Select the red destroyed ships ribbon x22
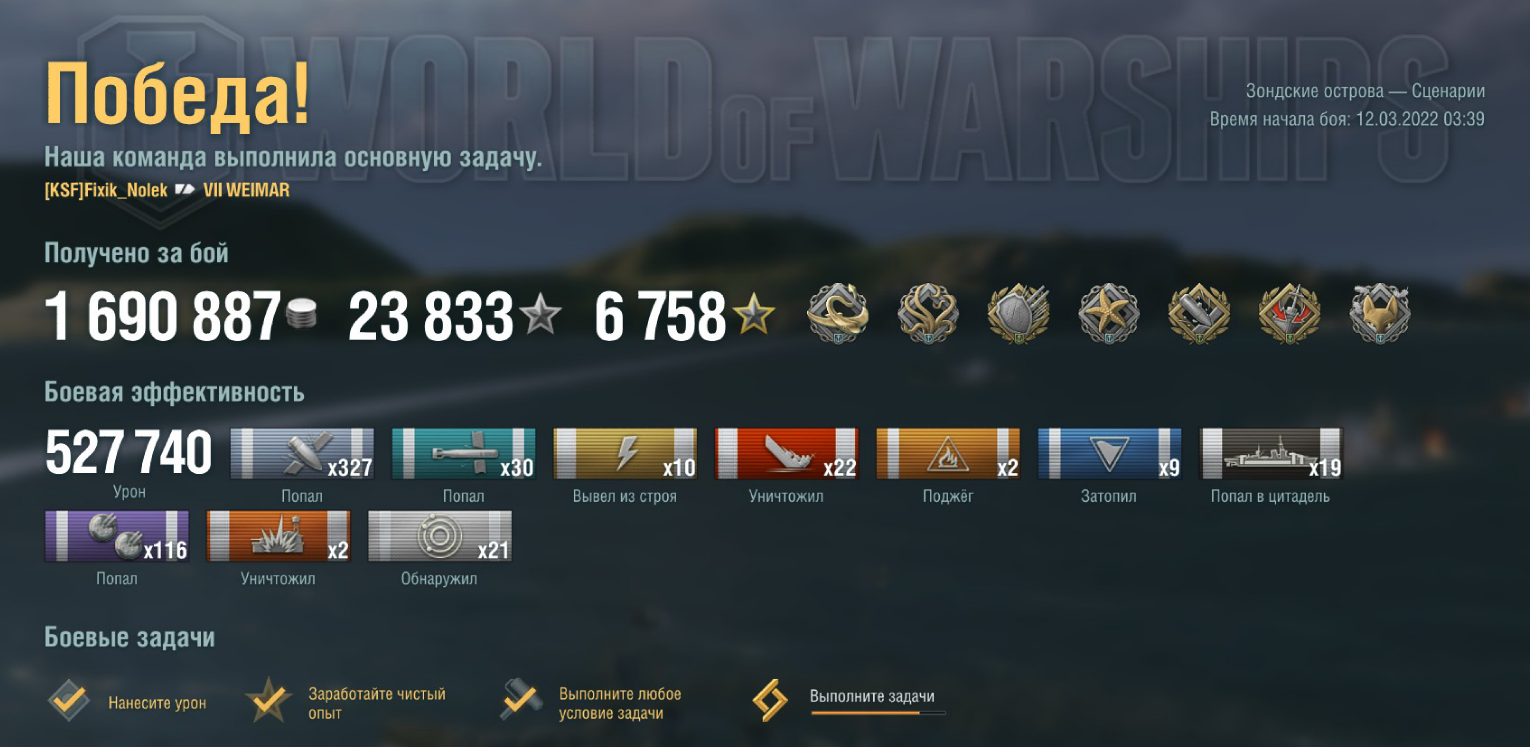 pos(786,454)
